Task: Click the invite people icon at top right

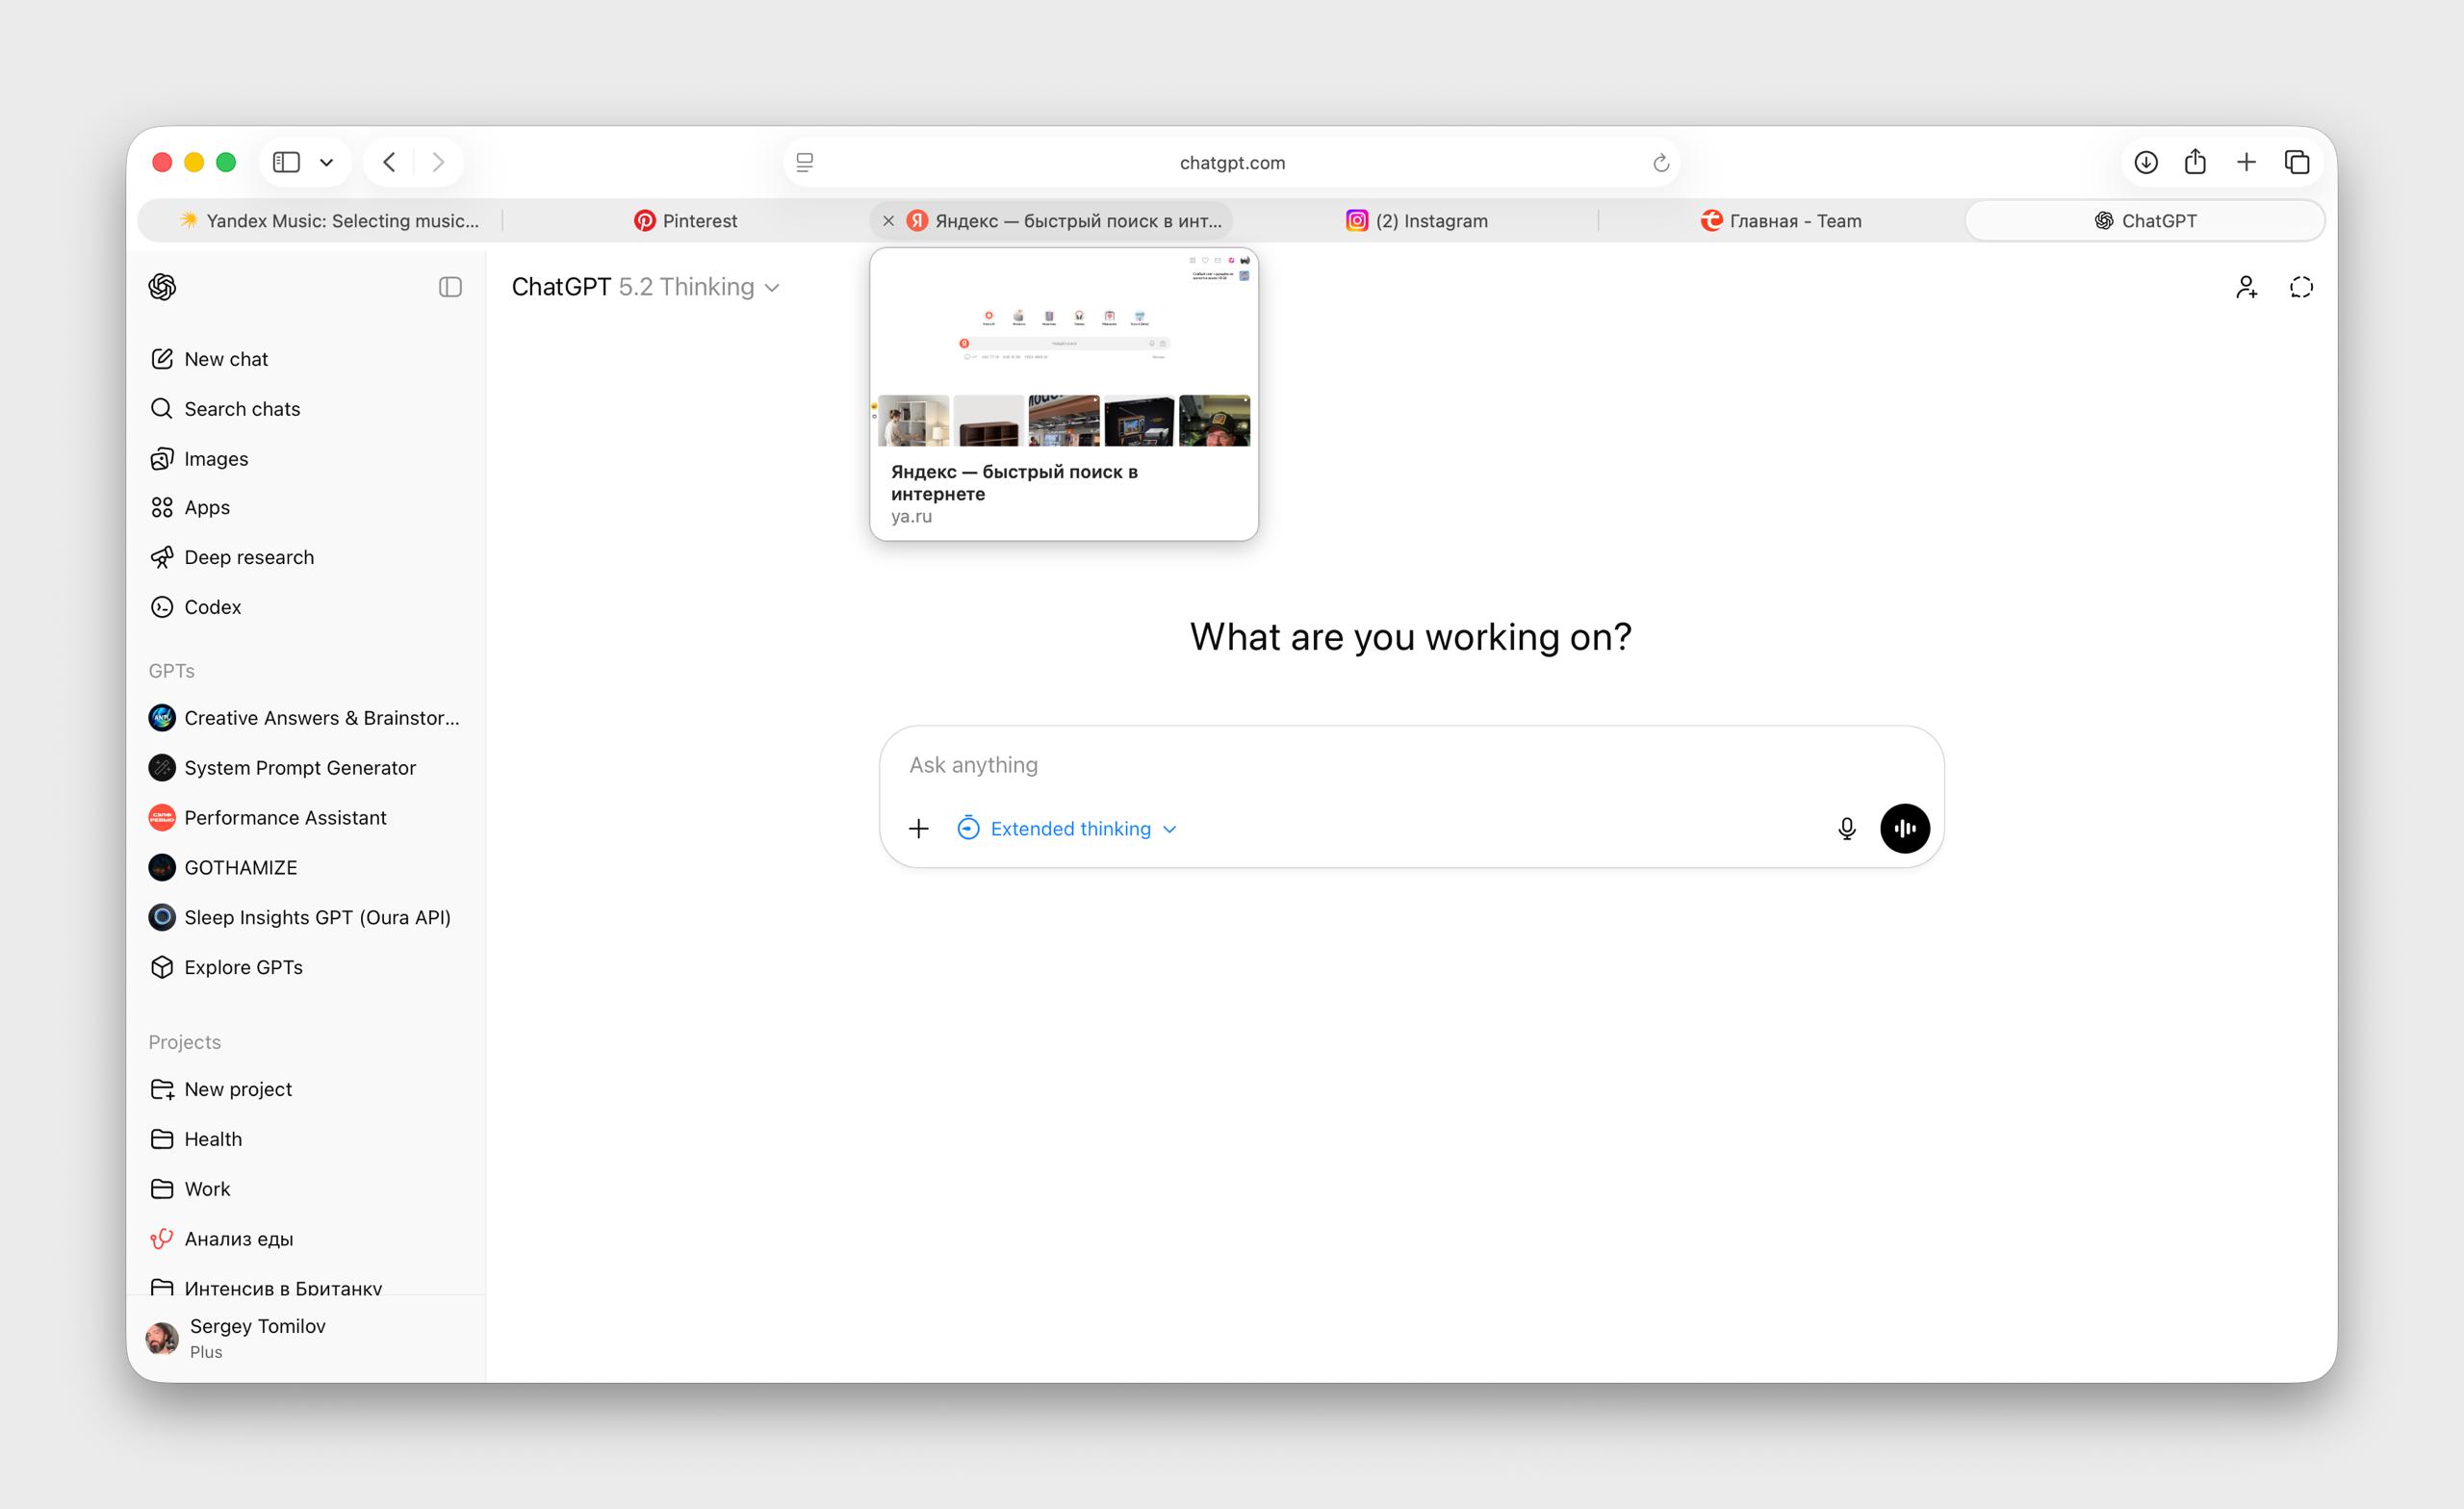Action: 2247,288
